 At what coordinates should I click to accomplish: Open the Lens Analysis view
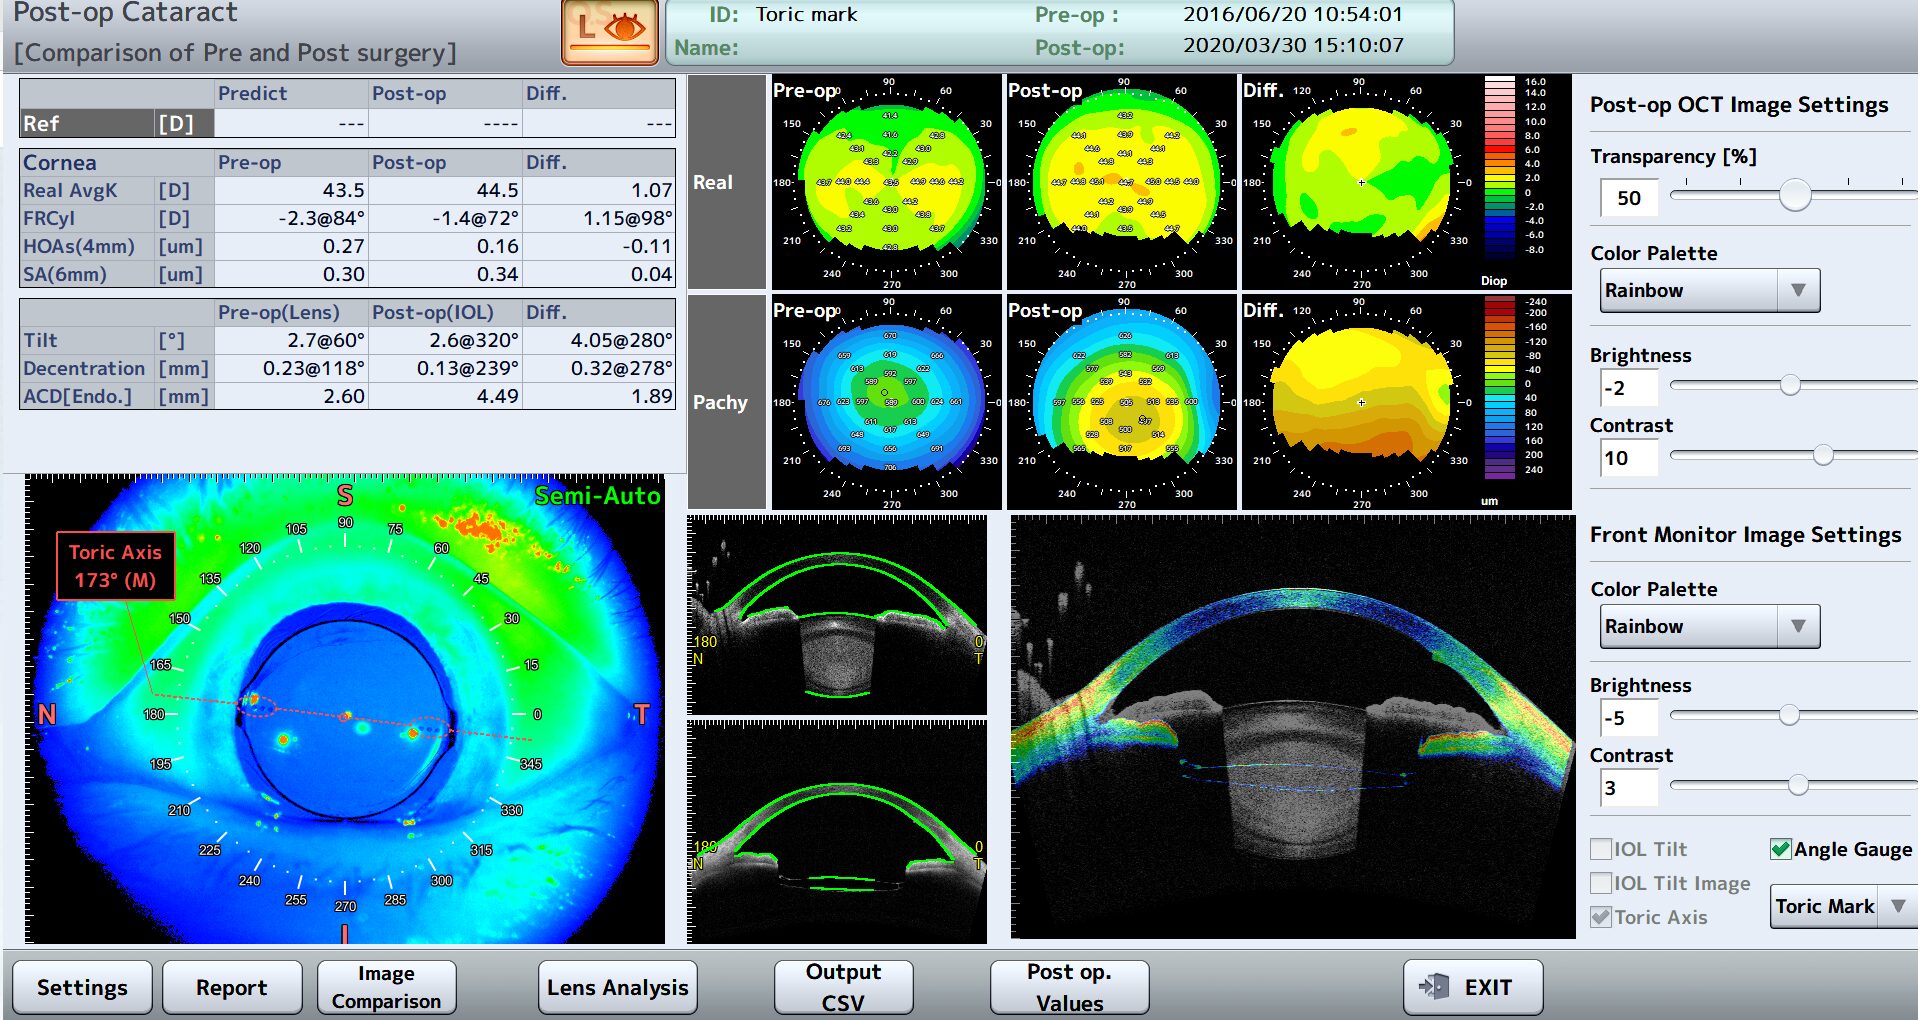(x=617, y=987)
